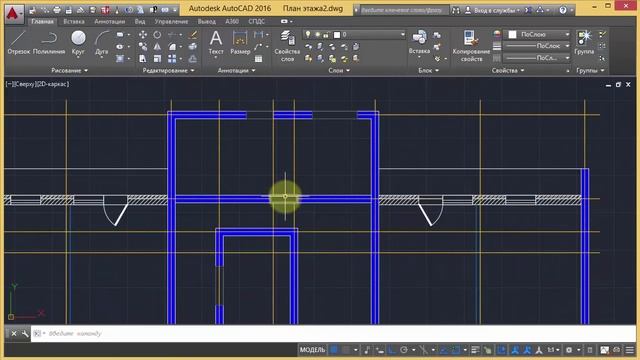Click the Copy tool icon
640x360 pixels.
pos(143,47)
